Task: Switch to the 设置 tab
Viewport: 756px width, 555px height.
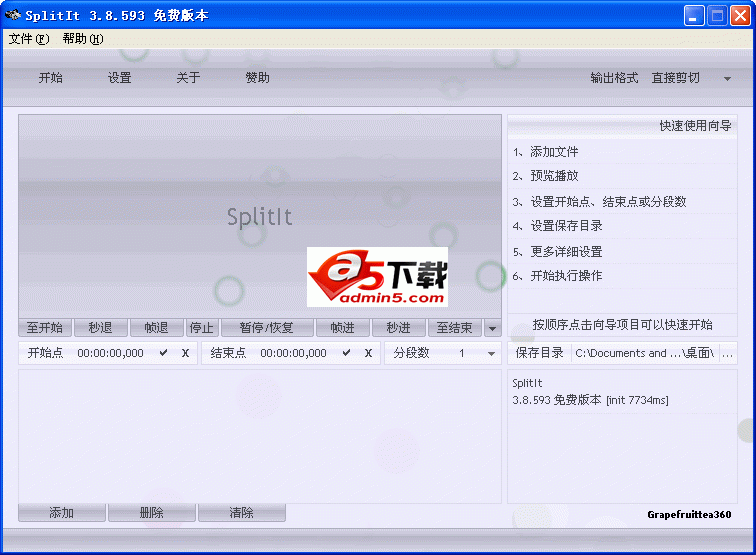Action: click(x=120, y=78)
